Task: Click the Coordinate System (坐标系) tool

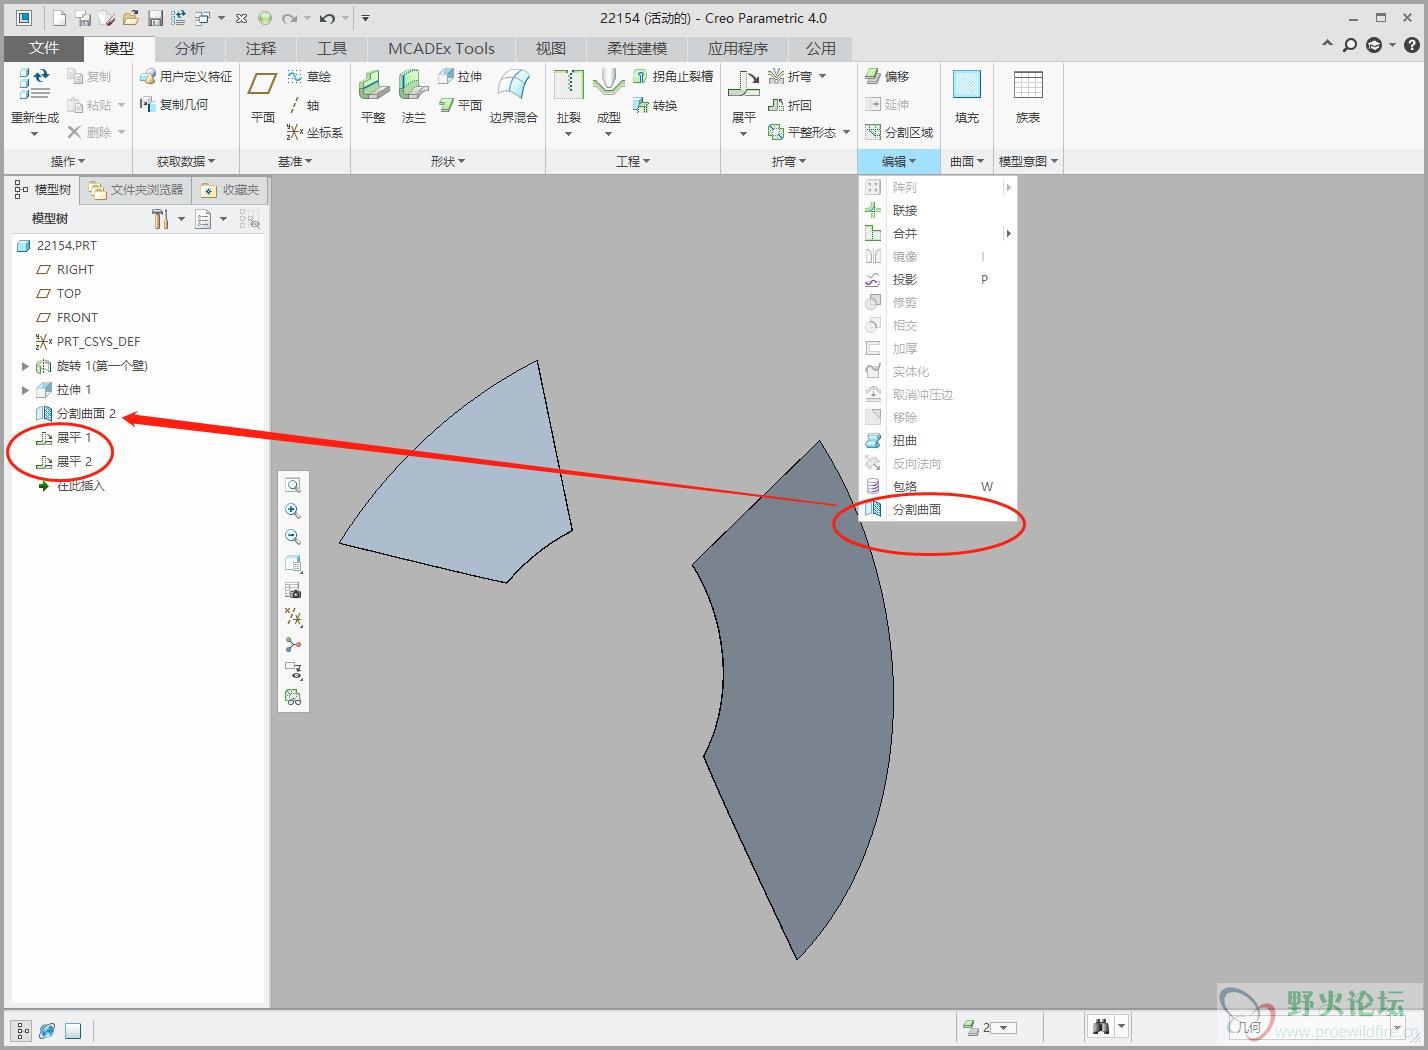Action: point(314,132)
